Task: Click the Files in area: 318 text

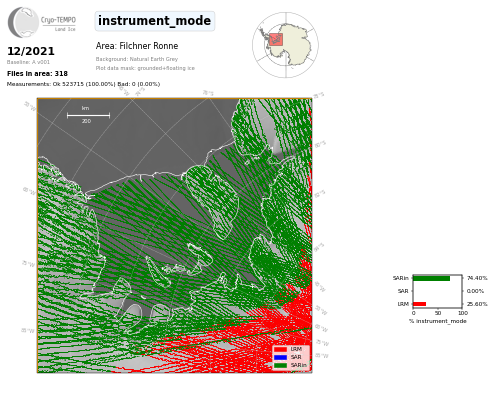Action: tap(37, 74)
